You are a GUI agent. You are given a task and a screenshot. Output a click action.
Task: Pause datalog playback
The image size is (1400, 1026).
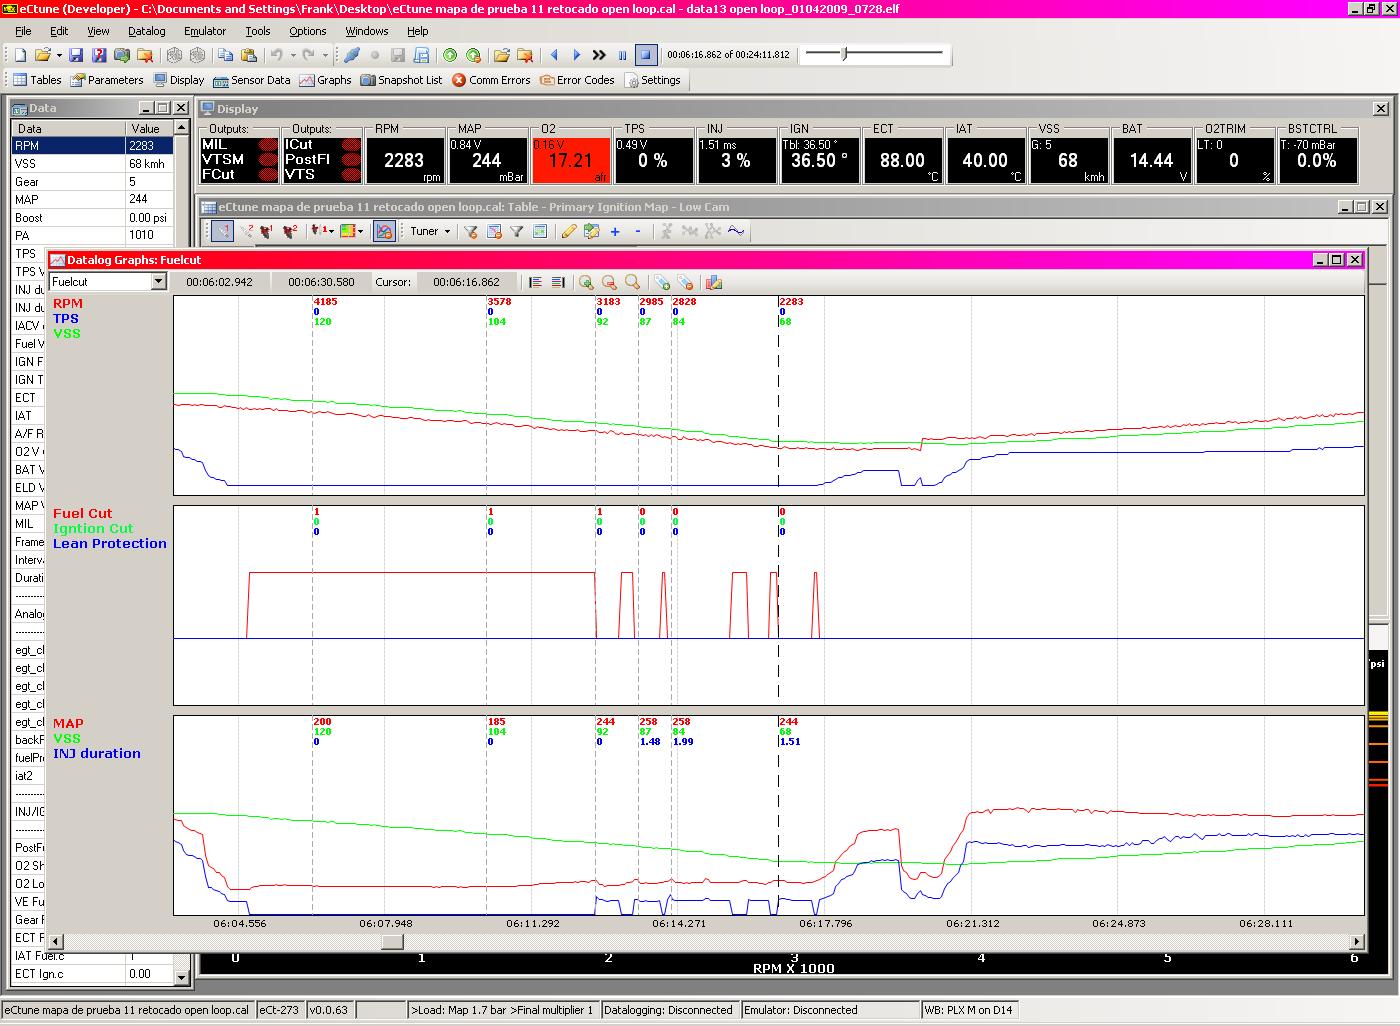tap(623, 55)
